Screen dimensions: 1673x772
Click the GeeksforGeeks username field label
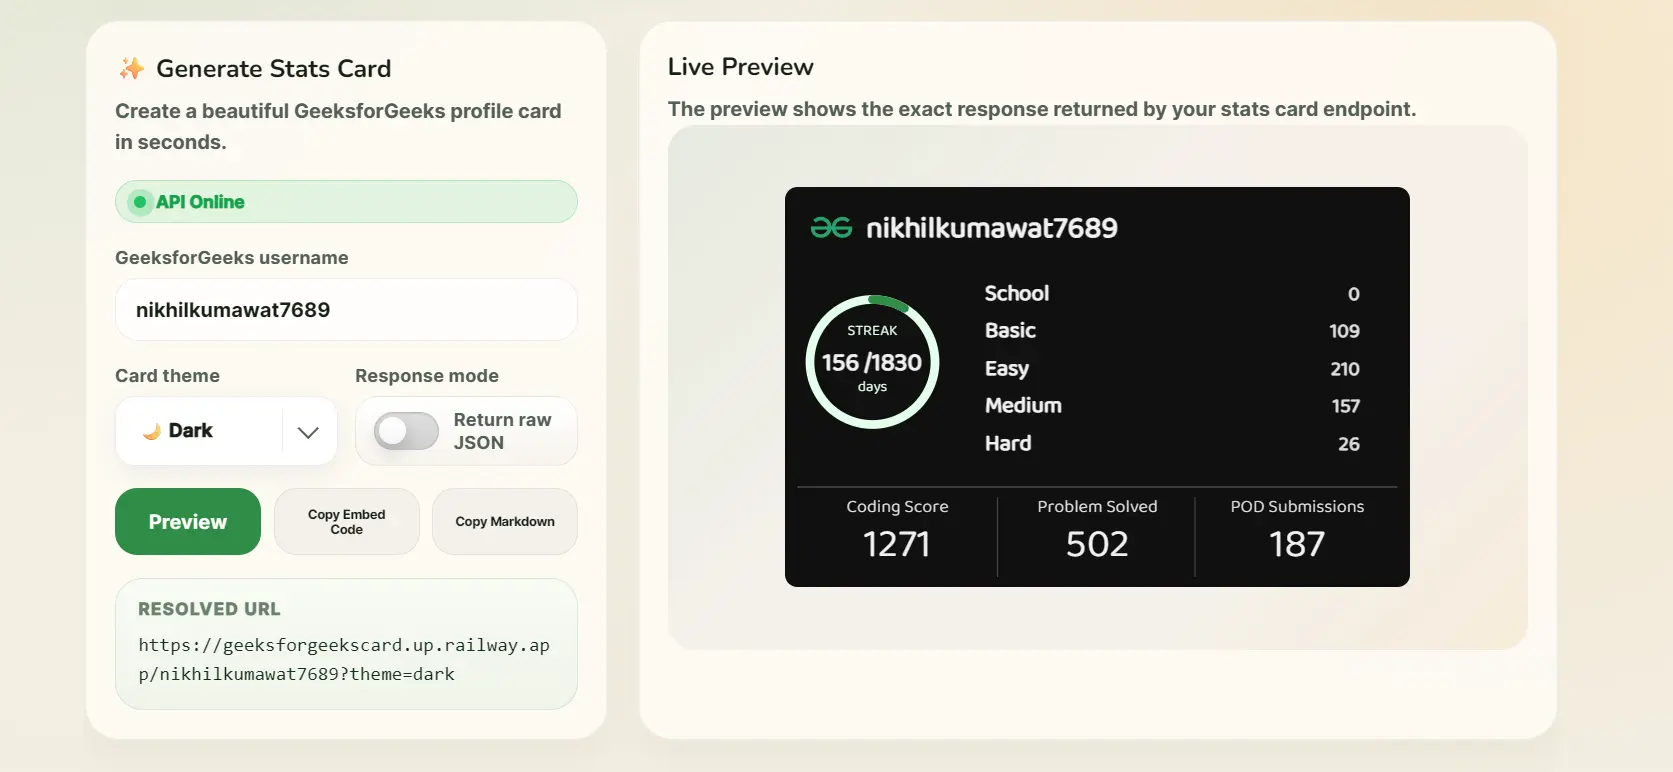pyautogui.click(x=232, y=258)
